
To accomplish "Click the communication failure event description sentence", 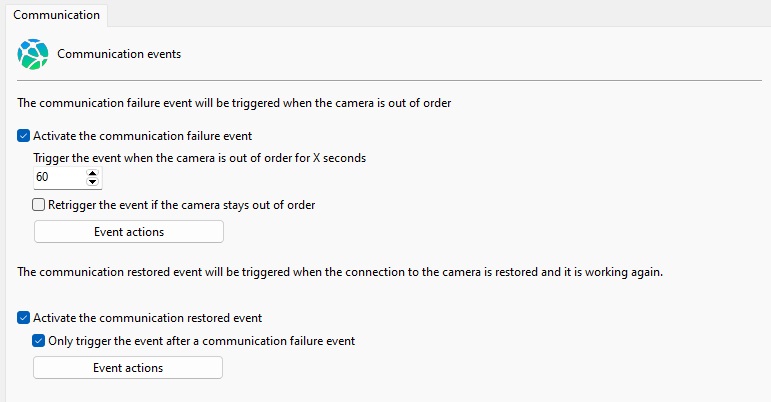I will click(x=234, y=103).
